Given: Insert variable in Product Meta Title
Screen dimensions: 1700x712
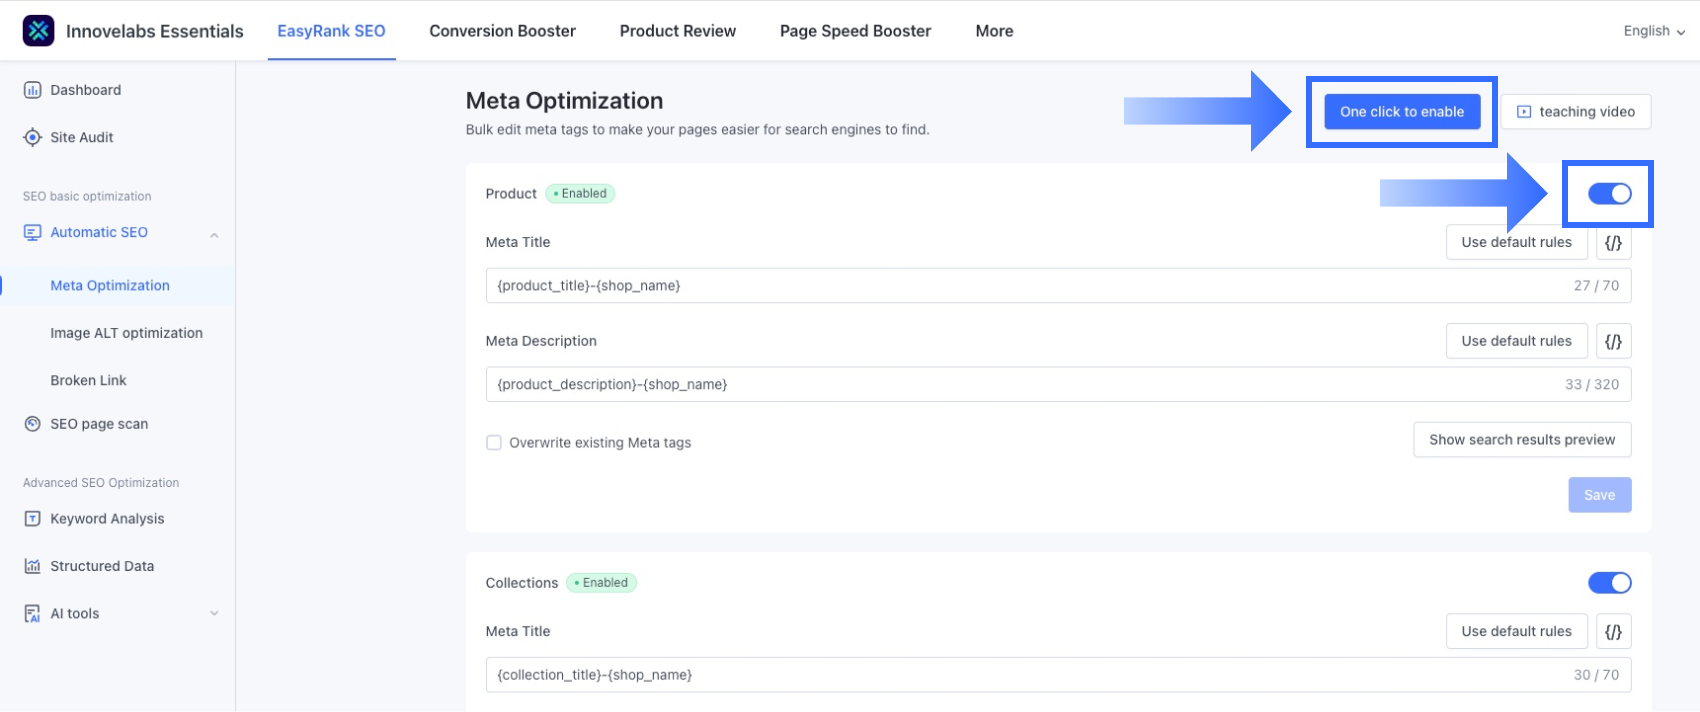Looking at the screenshot, I should 1613,242.
